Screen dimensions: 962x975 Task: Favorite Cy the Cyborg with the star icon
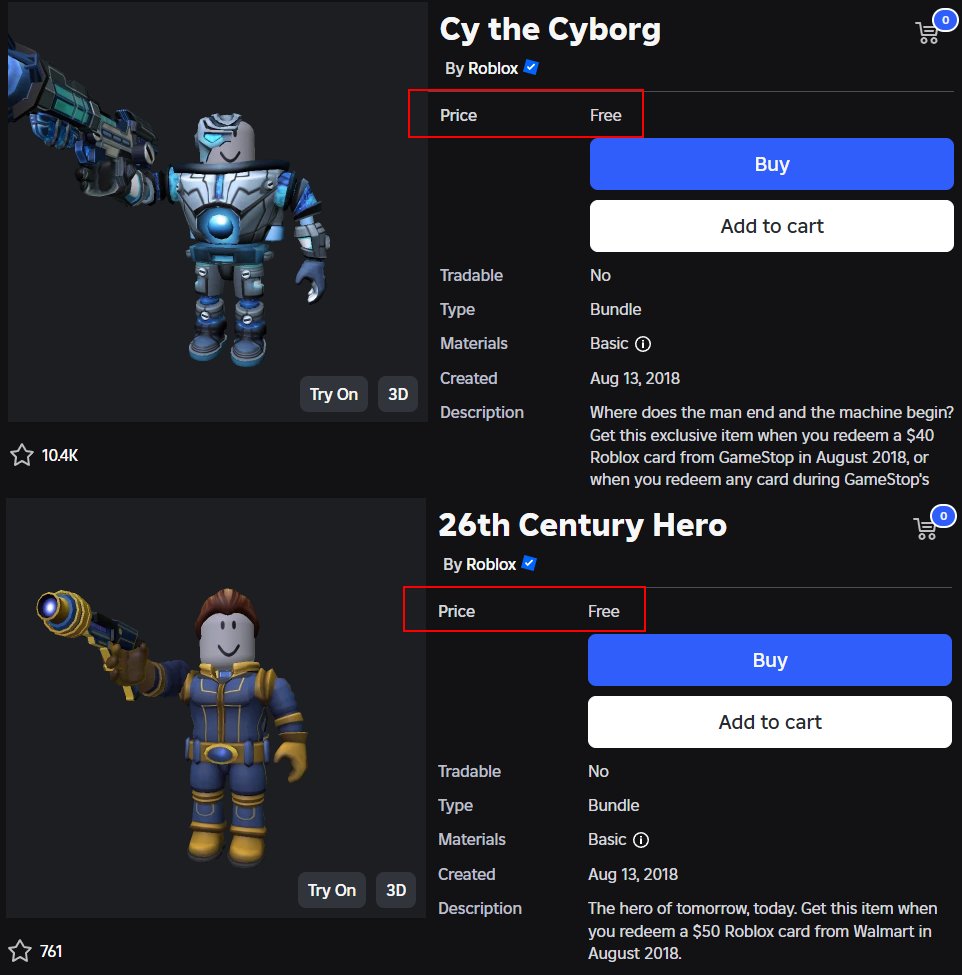click(22, 455)
